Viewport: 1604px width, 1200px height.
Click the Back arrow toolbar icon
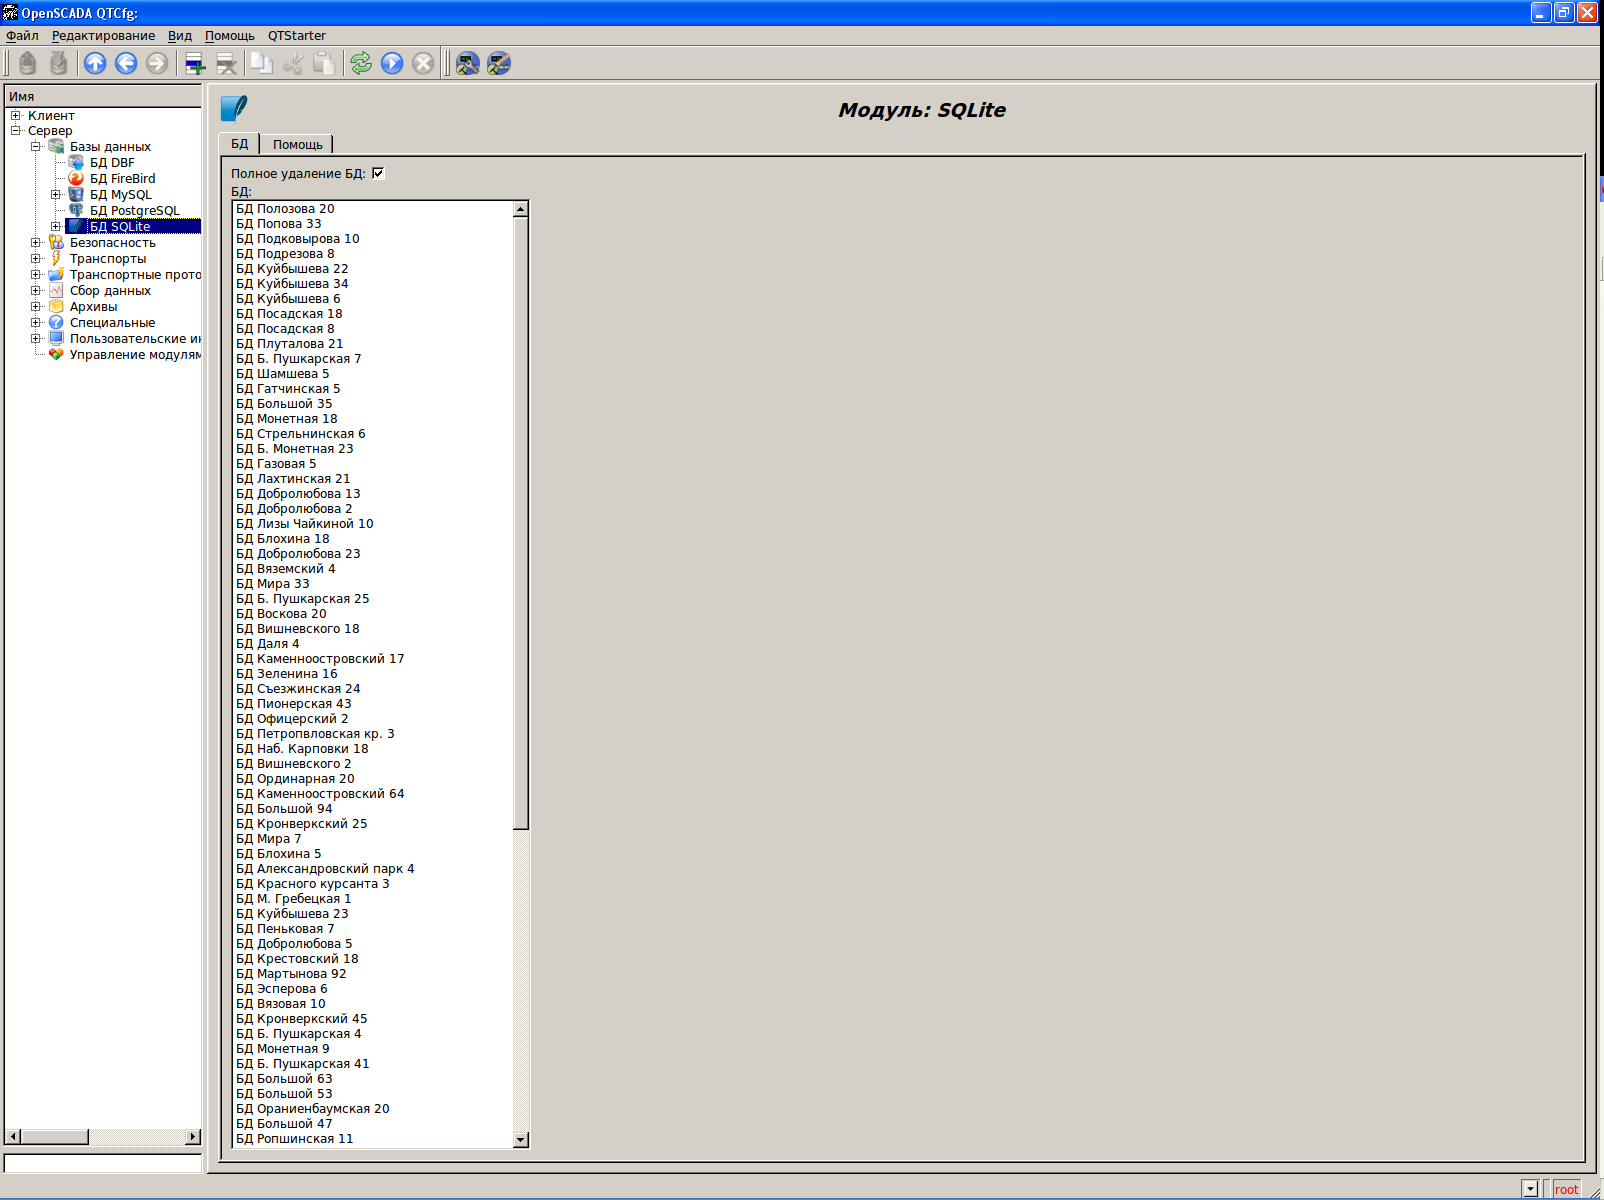pyautogui.click(x=126, y=63)
